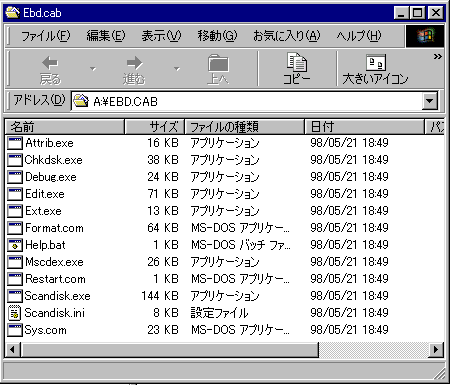Sort by the サイズ column header
The width and height of the screenshot is (450, 385).
pyautogui.click(x=154, y=127)
